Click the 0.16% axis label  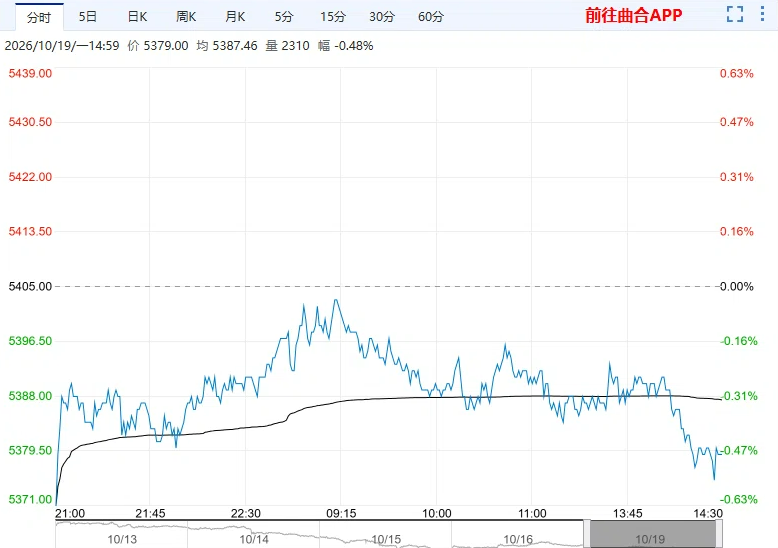click(x=736, y=231)
